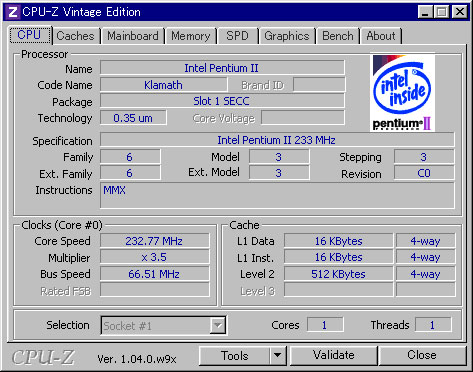This screenshot has height=372, width=473.
Task: Click the Slot 1 SECC package value
Action: click(222, 101)
